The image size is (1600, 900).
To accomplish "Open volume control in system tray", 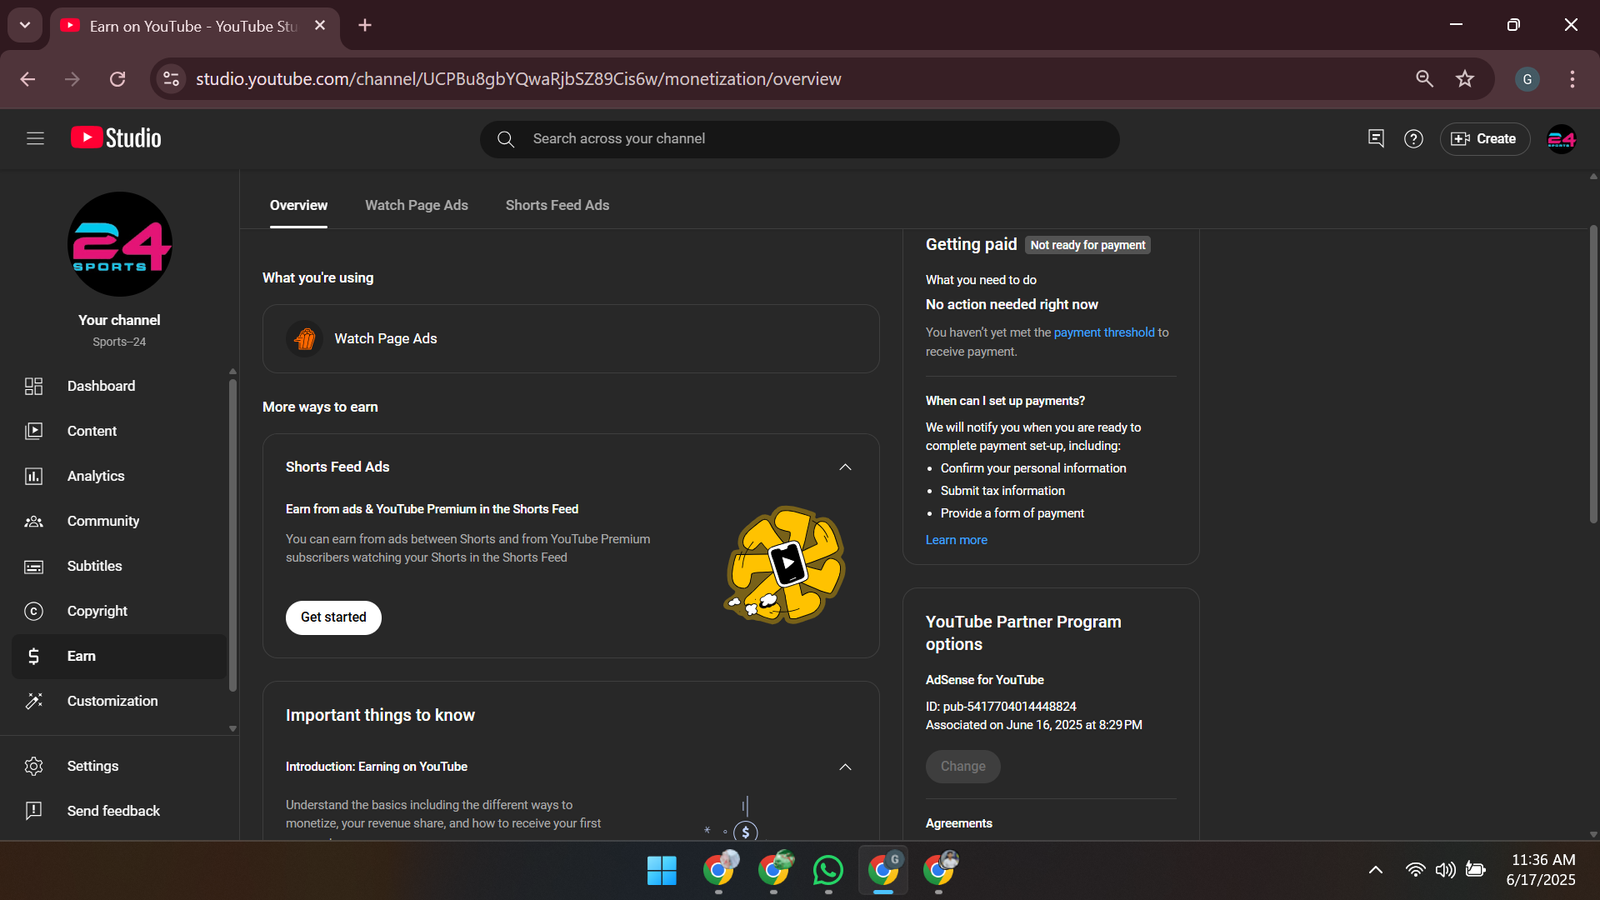I will click(x=1445, y=870).
